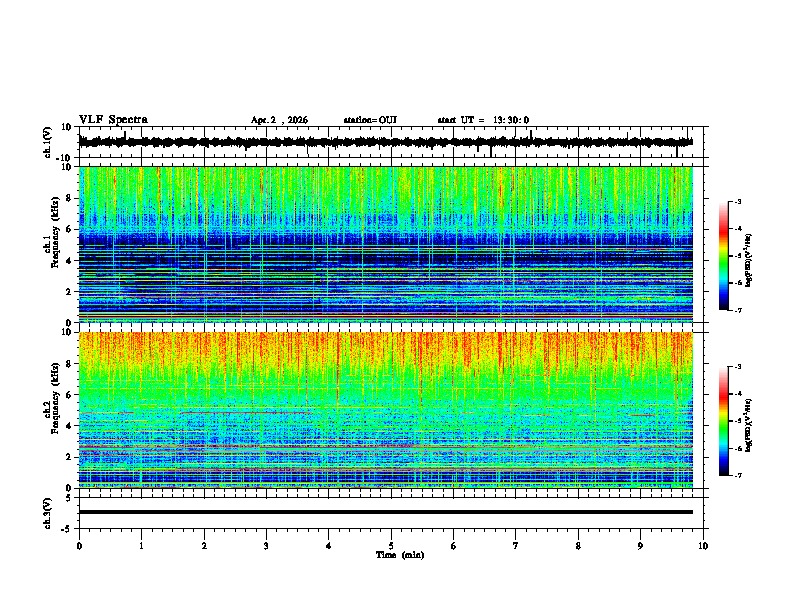This screenshot has width=792, height=612.
Task: Click the "5" tick on the ch.3(V) axis
Action: (x=69, y=497)
